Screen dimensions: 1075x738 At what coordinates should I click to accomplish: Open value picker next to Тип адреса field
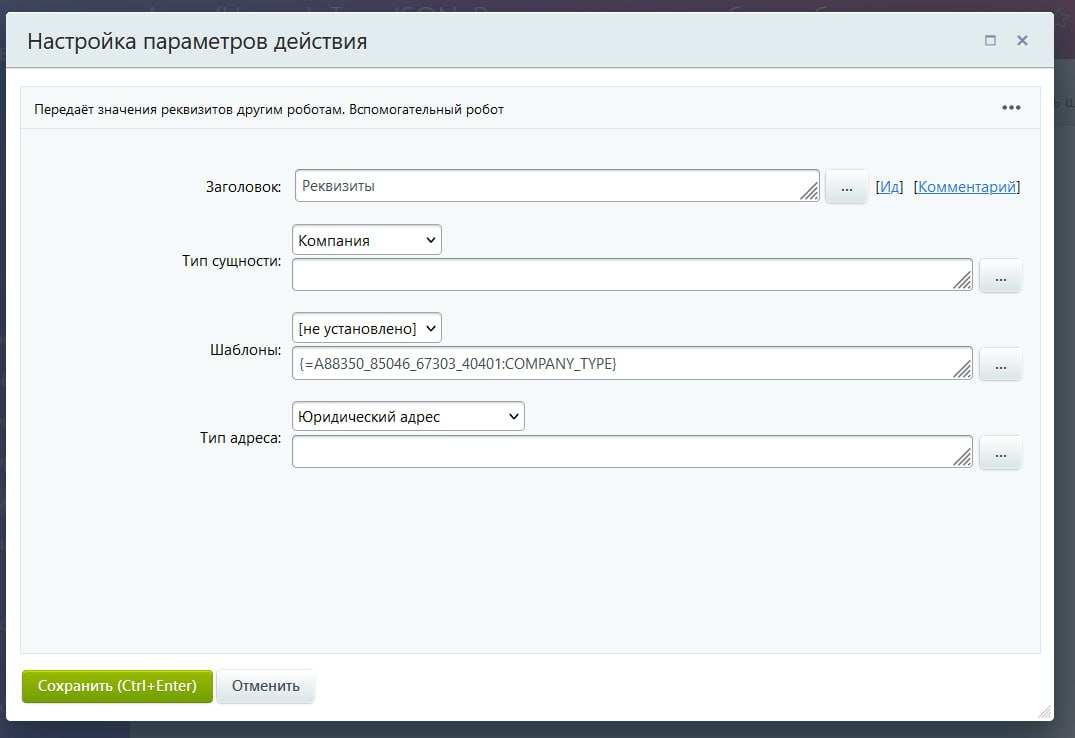coord(1000,453)
